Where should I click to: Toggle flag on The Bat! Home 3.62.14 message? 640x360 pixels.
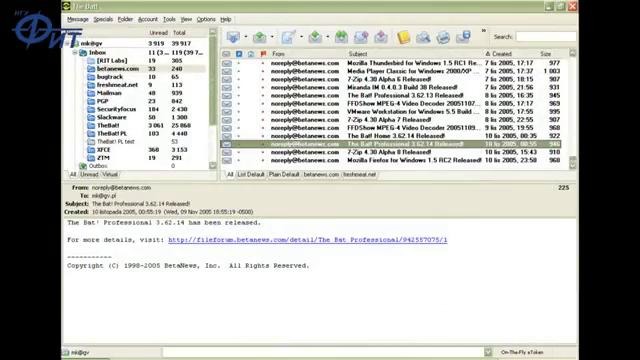coord(263,136)
